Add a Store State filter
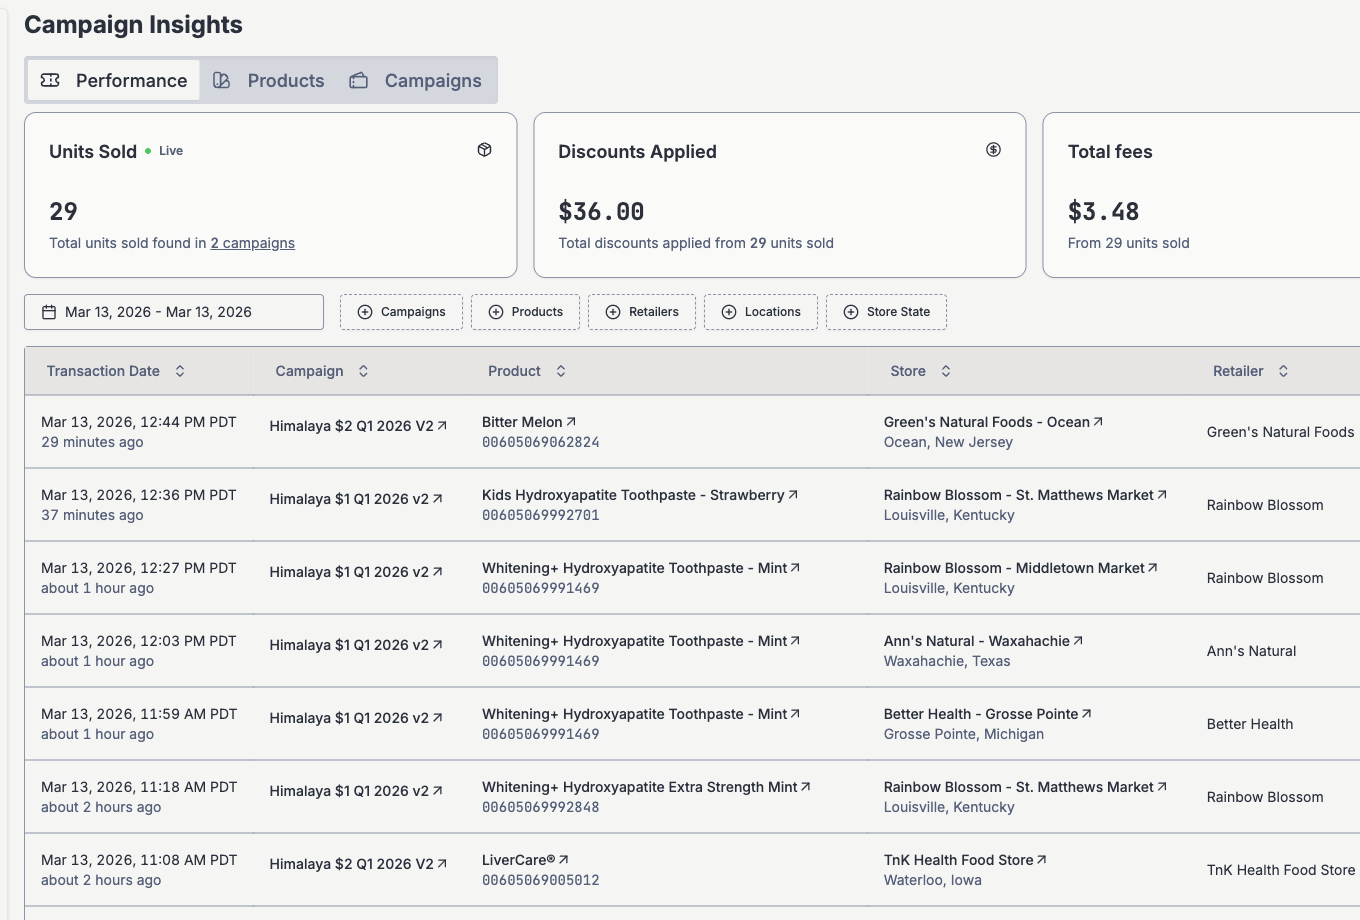Screen dimensions: 1360x920 [x=886, y=312]
